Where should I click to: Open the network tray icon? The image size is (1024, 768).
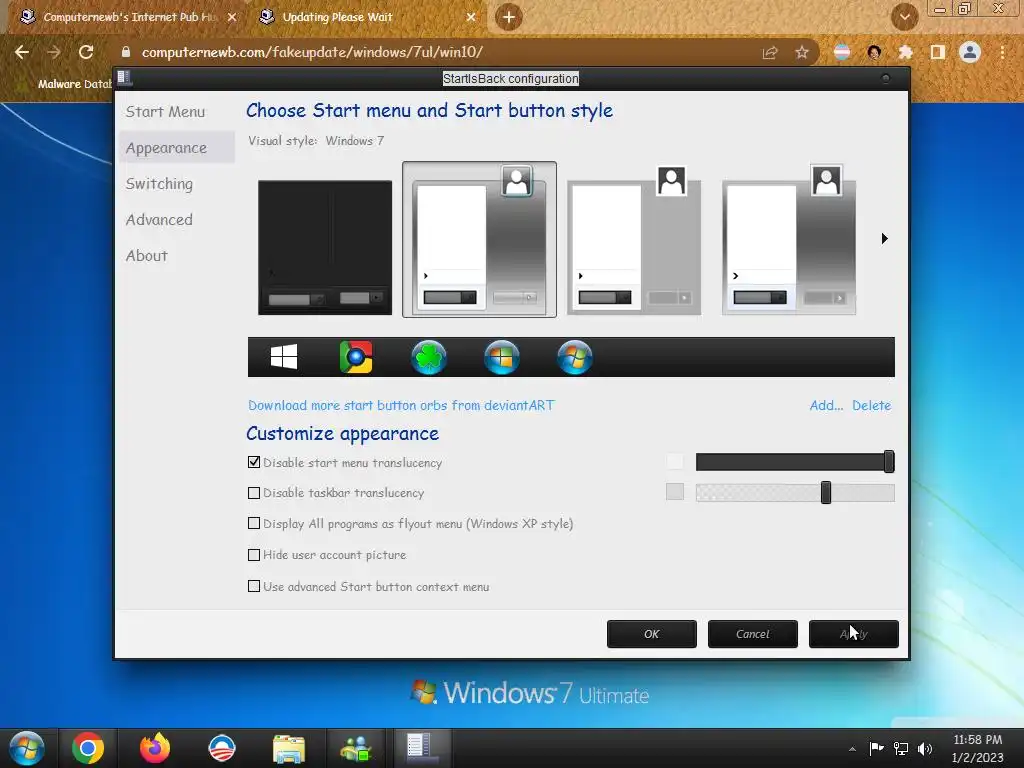click(x=901, y=748)
